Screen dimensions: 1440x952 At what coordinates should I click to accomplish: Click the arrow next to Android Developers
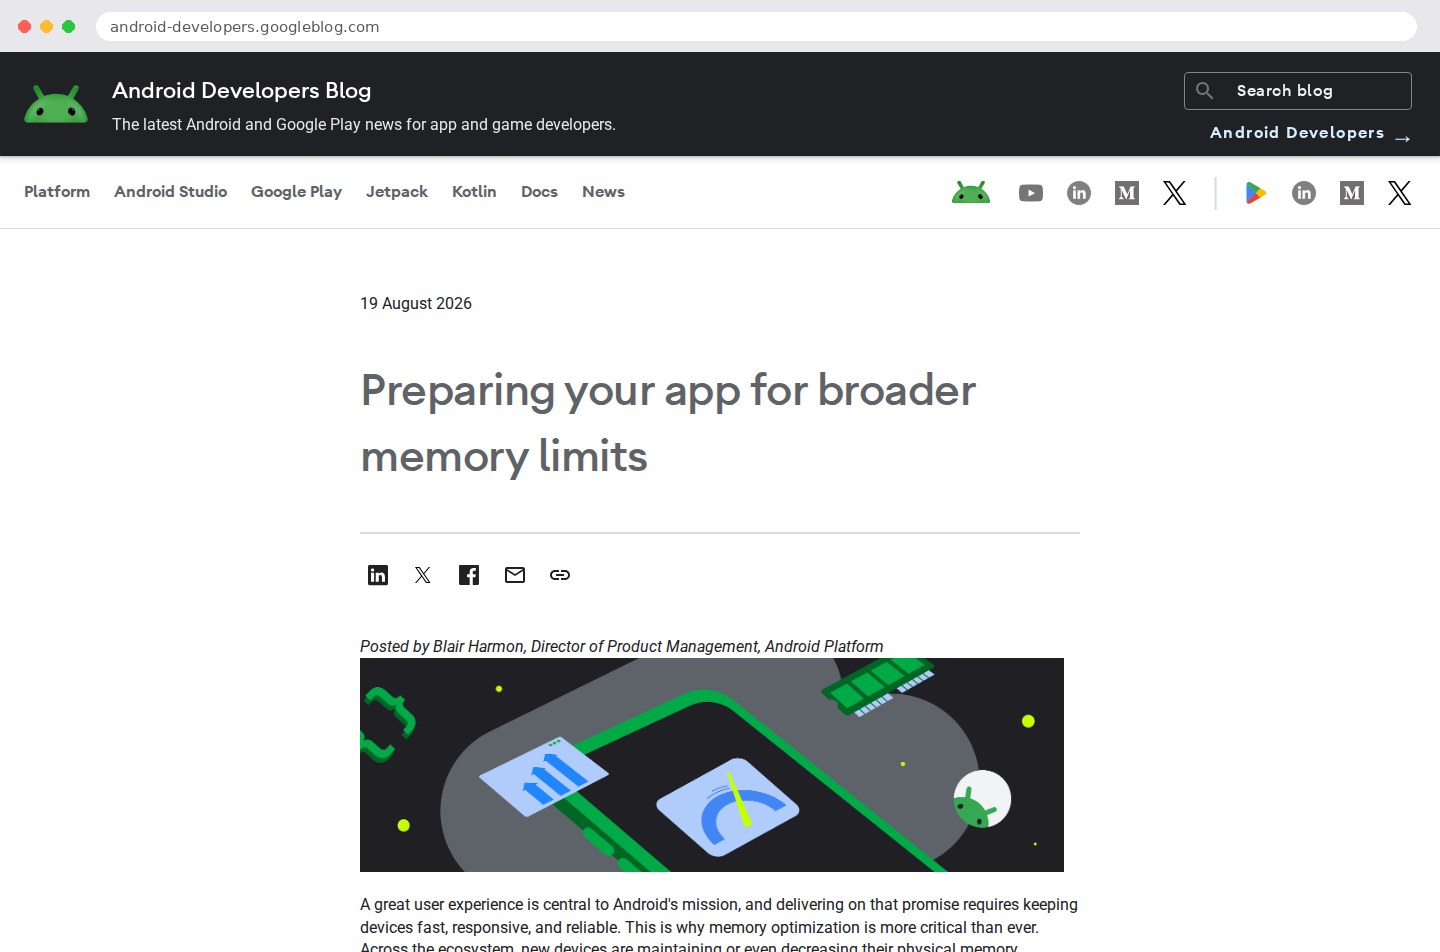1402,138
